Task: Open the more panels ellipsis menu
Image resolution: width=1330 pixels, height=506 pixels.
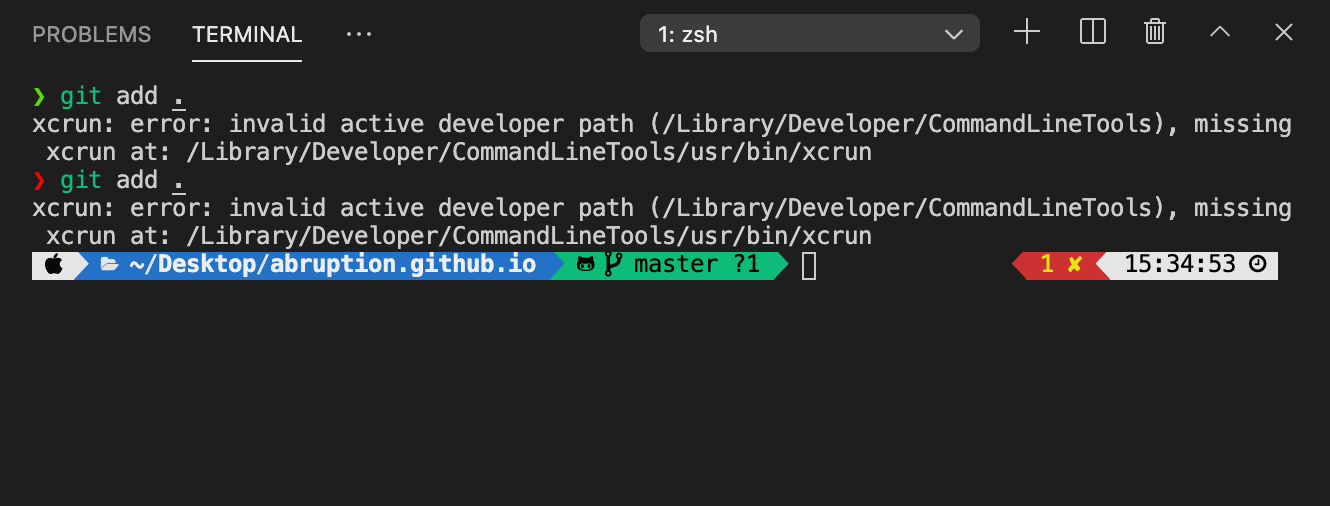Action: pos(358,34)
